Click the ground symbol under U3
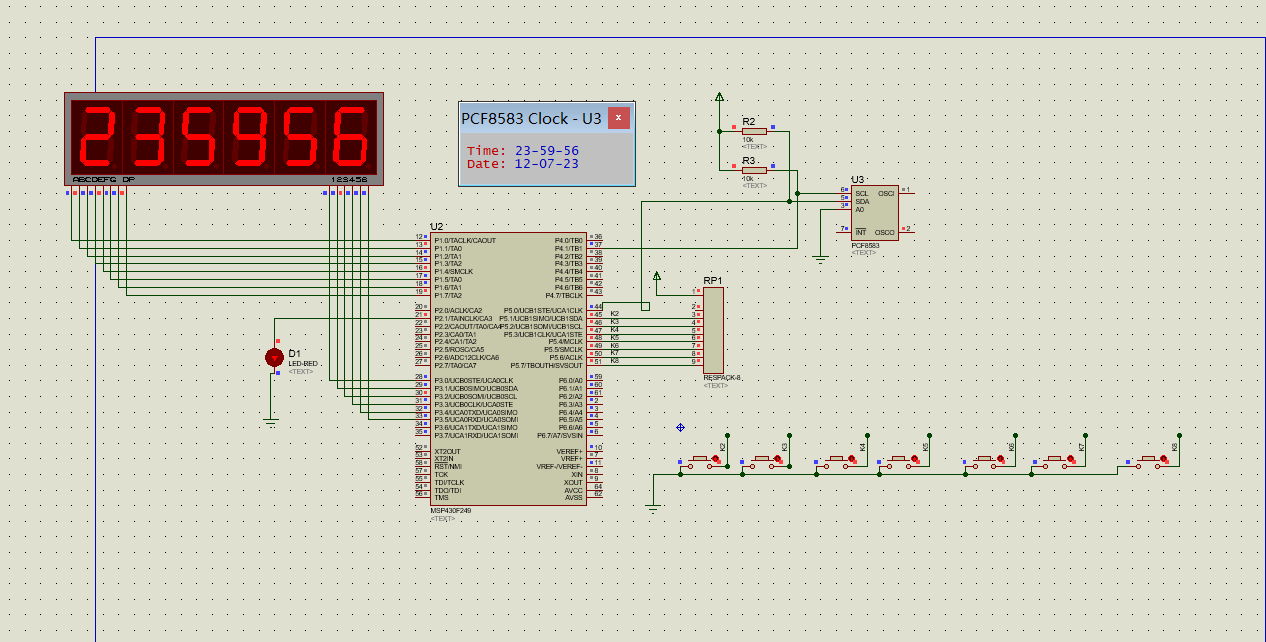This screenshot has height=642, width=1266. (821, 259)
